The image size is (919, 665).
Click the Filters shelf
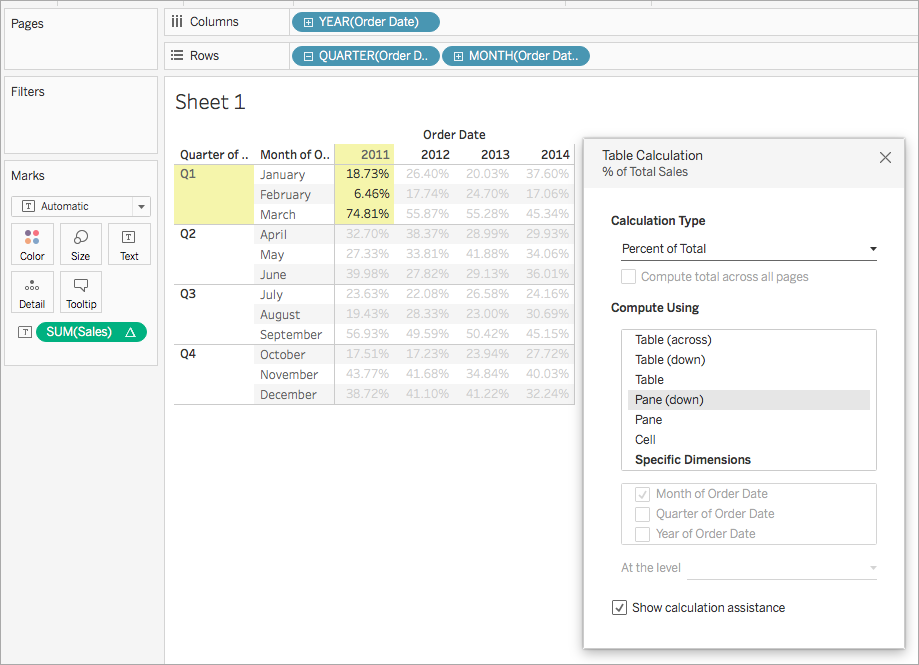coord(81,115)
